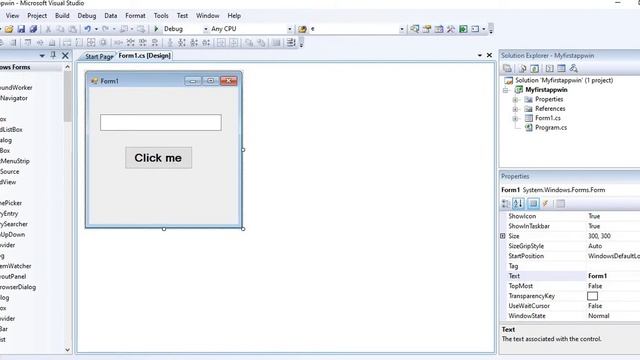
Task: Pin the Toolbox panel with pushpin icon
Action: tap(53, 55)
